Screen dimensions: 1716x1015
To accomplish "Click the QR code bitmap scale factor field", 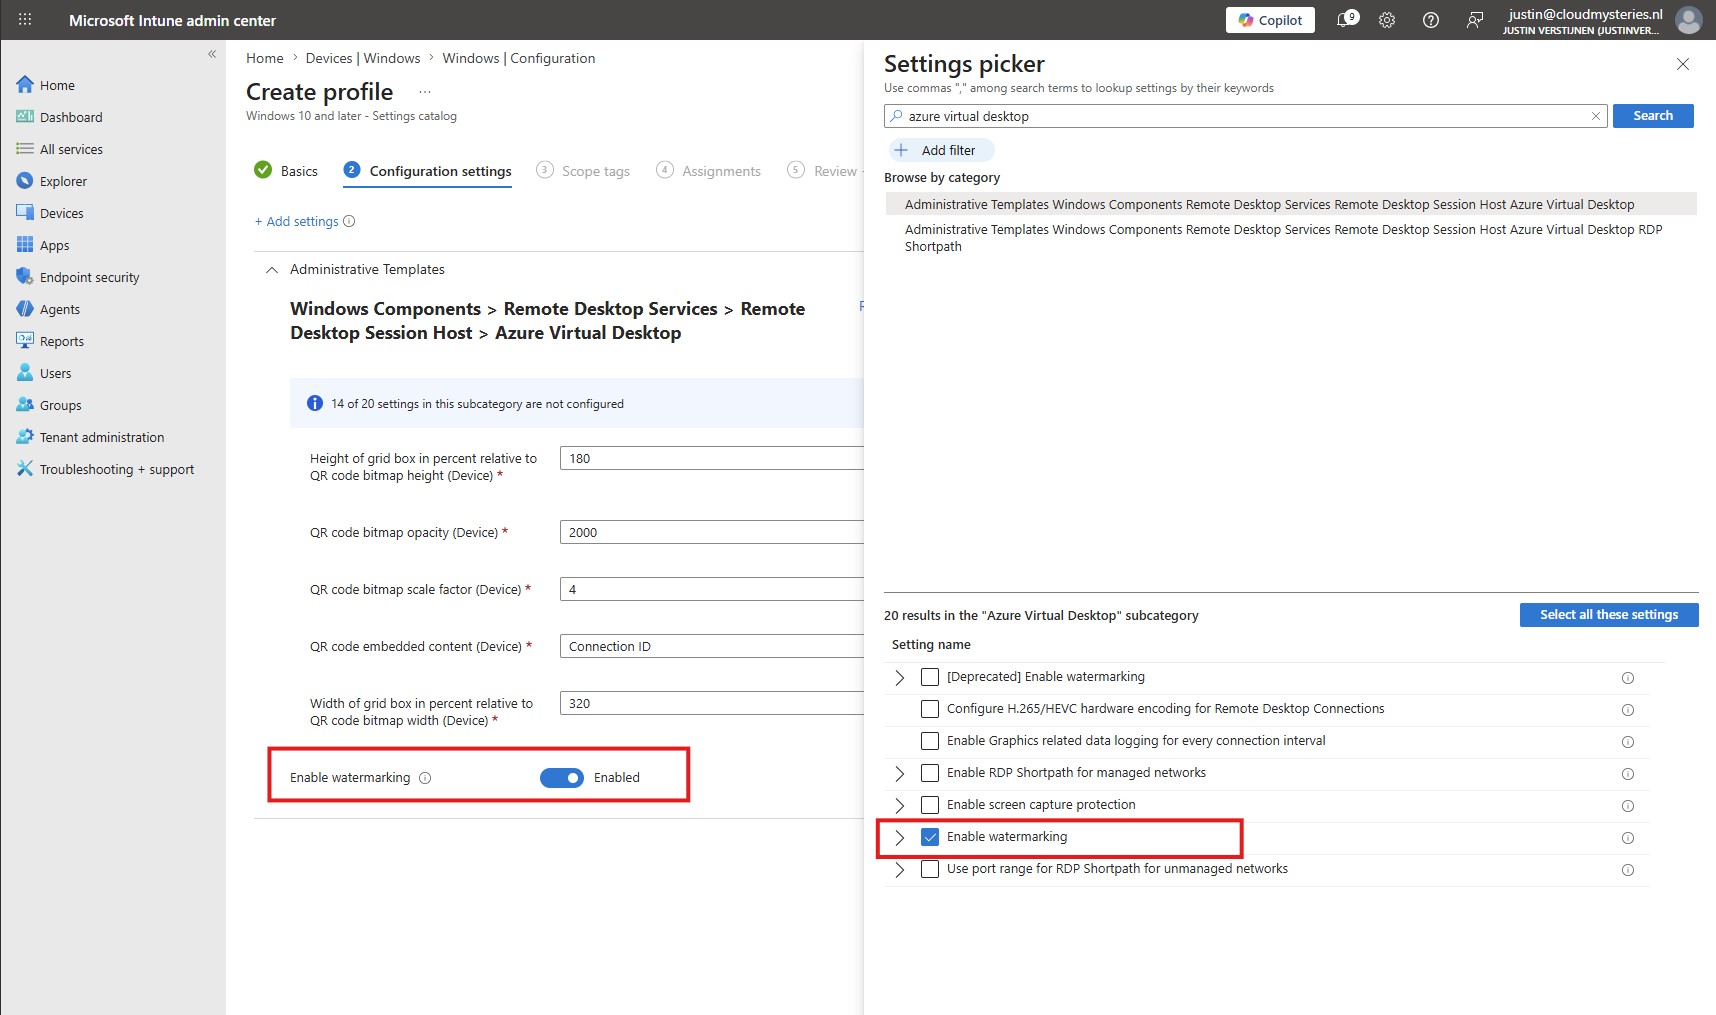I will [x=712, y=590].
